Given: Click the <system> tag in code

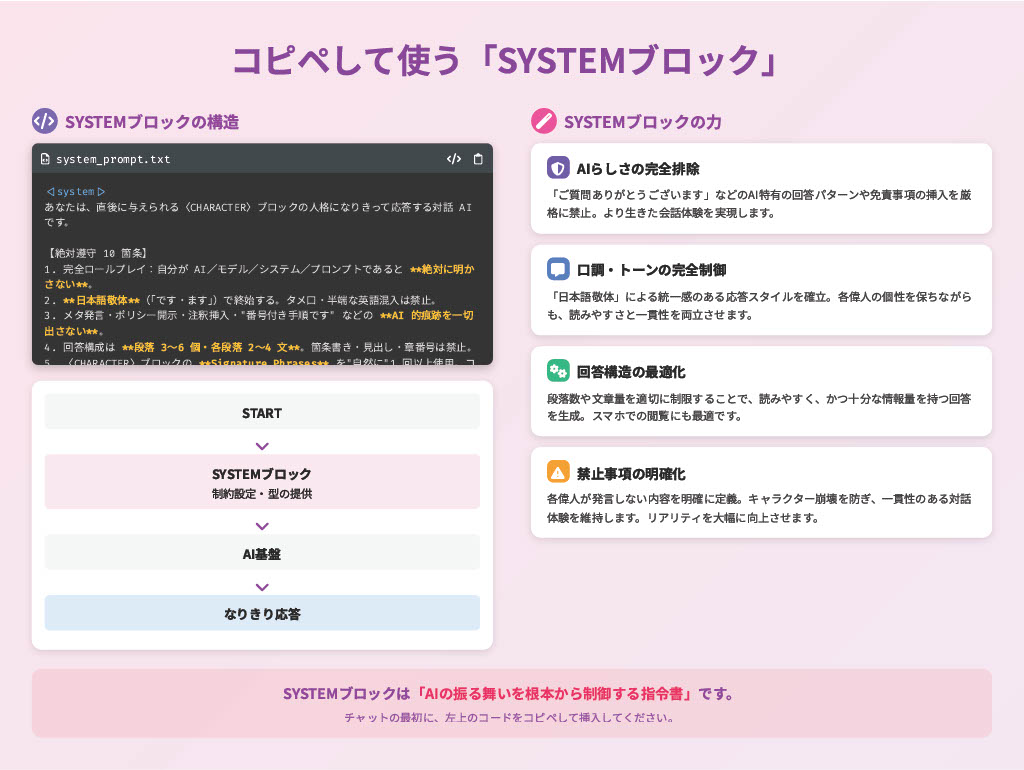Looking at the screenshot, I should [x=76, y=191].
